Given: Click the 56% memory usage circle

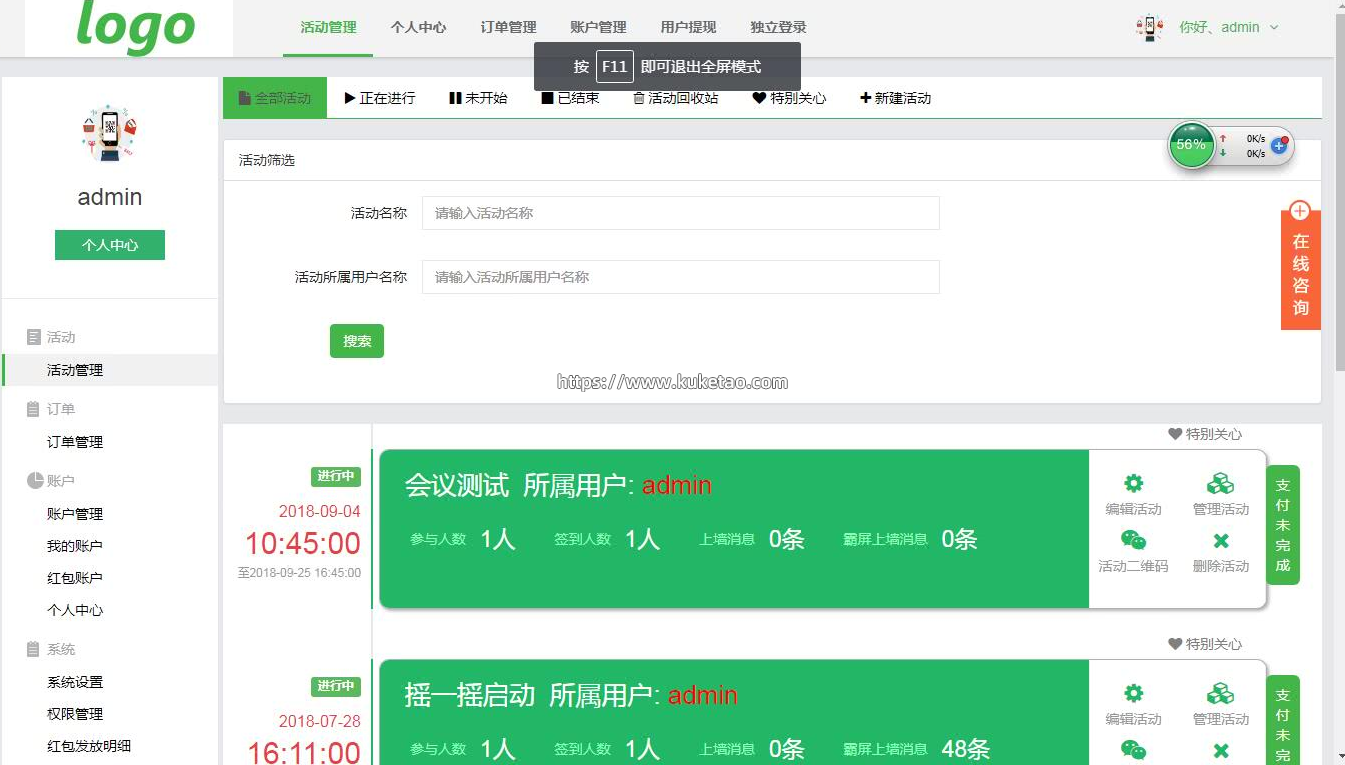Looking at the screenshot, I should tap(1191, 145).
